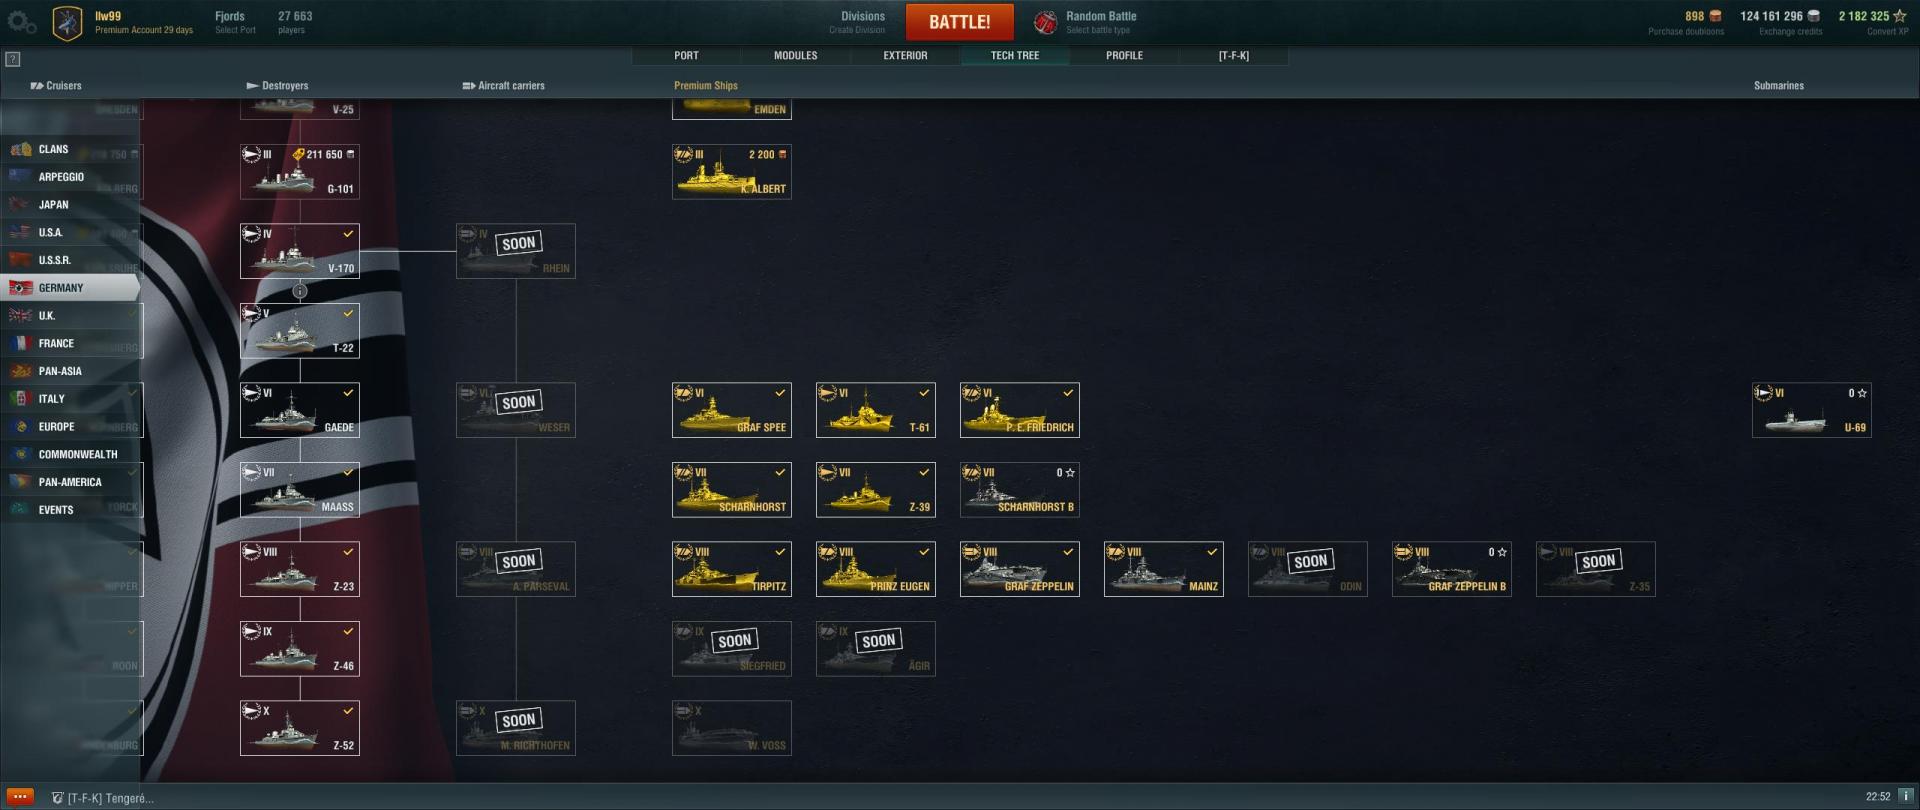This screenshot has width=1920, height=810.
Task: Select the Prinz Eugen premium ship
Action: pos(876,569)
